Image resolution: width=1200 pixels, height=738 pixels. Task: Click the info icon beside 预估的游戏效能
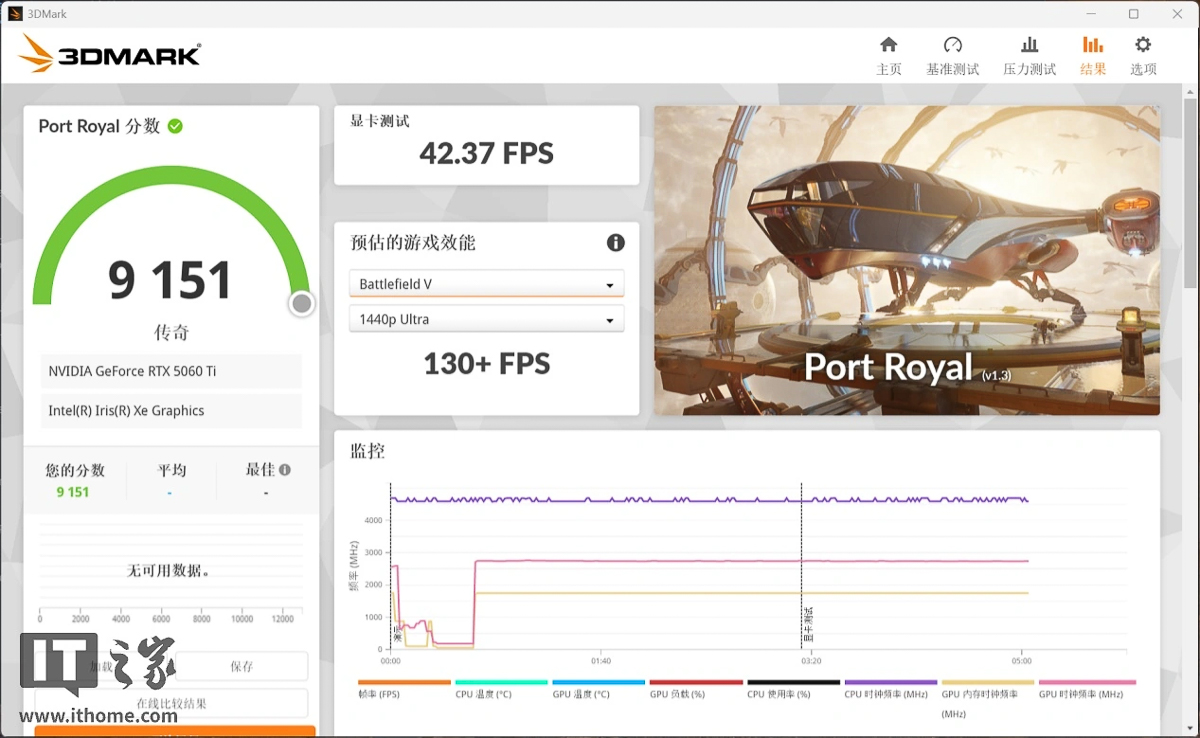click(616, 242)
